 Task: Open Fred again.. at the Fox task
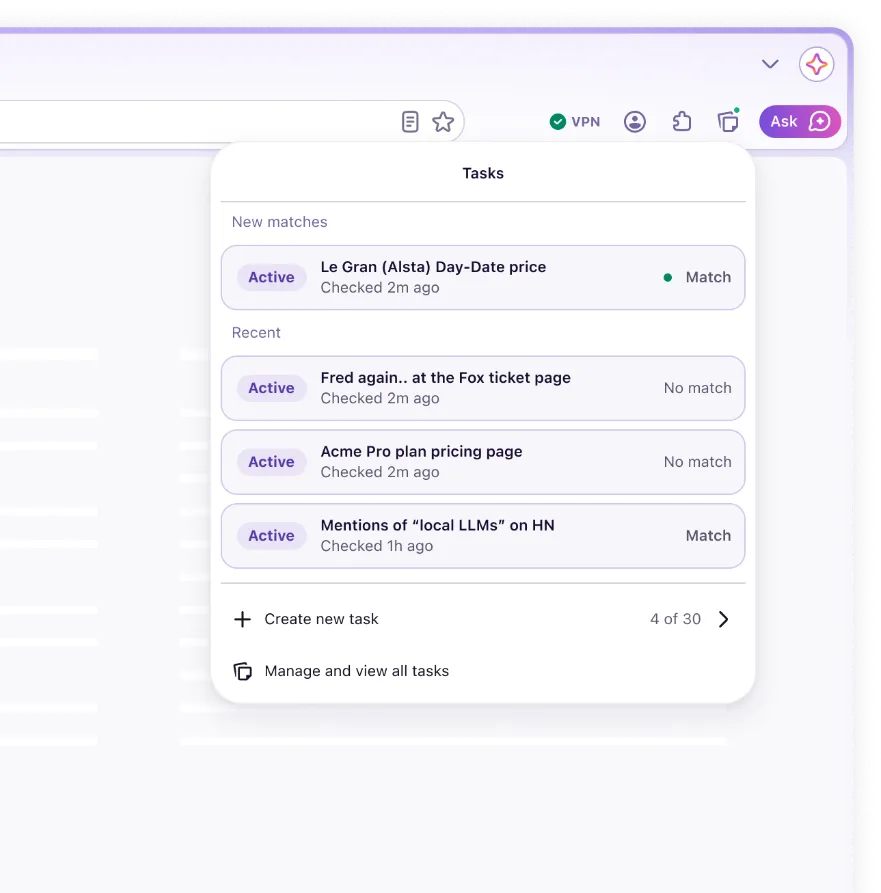click(x=482, y=388)
